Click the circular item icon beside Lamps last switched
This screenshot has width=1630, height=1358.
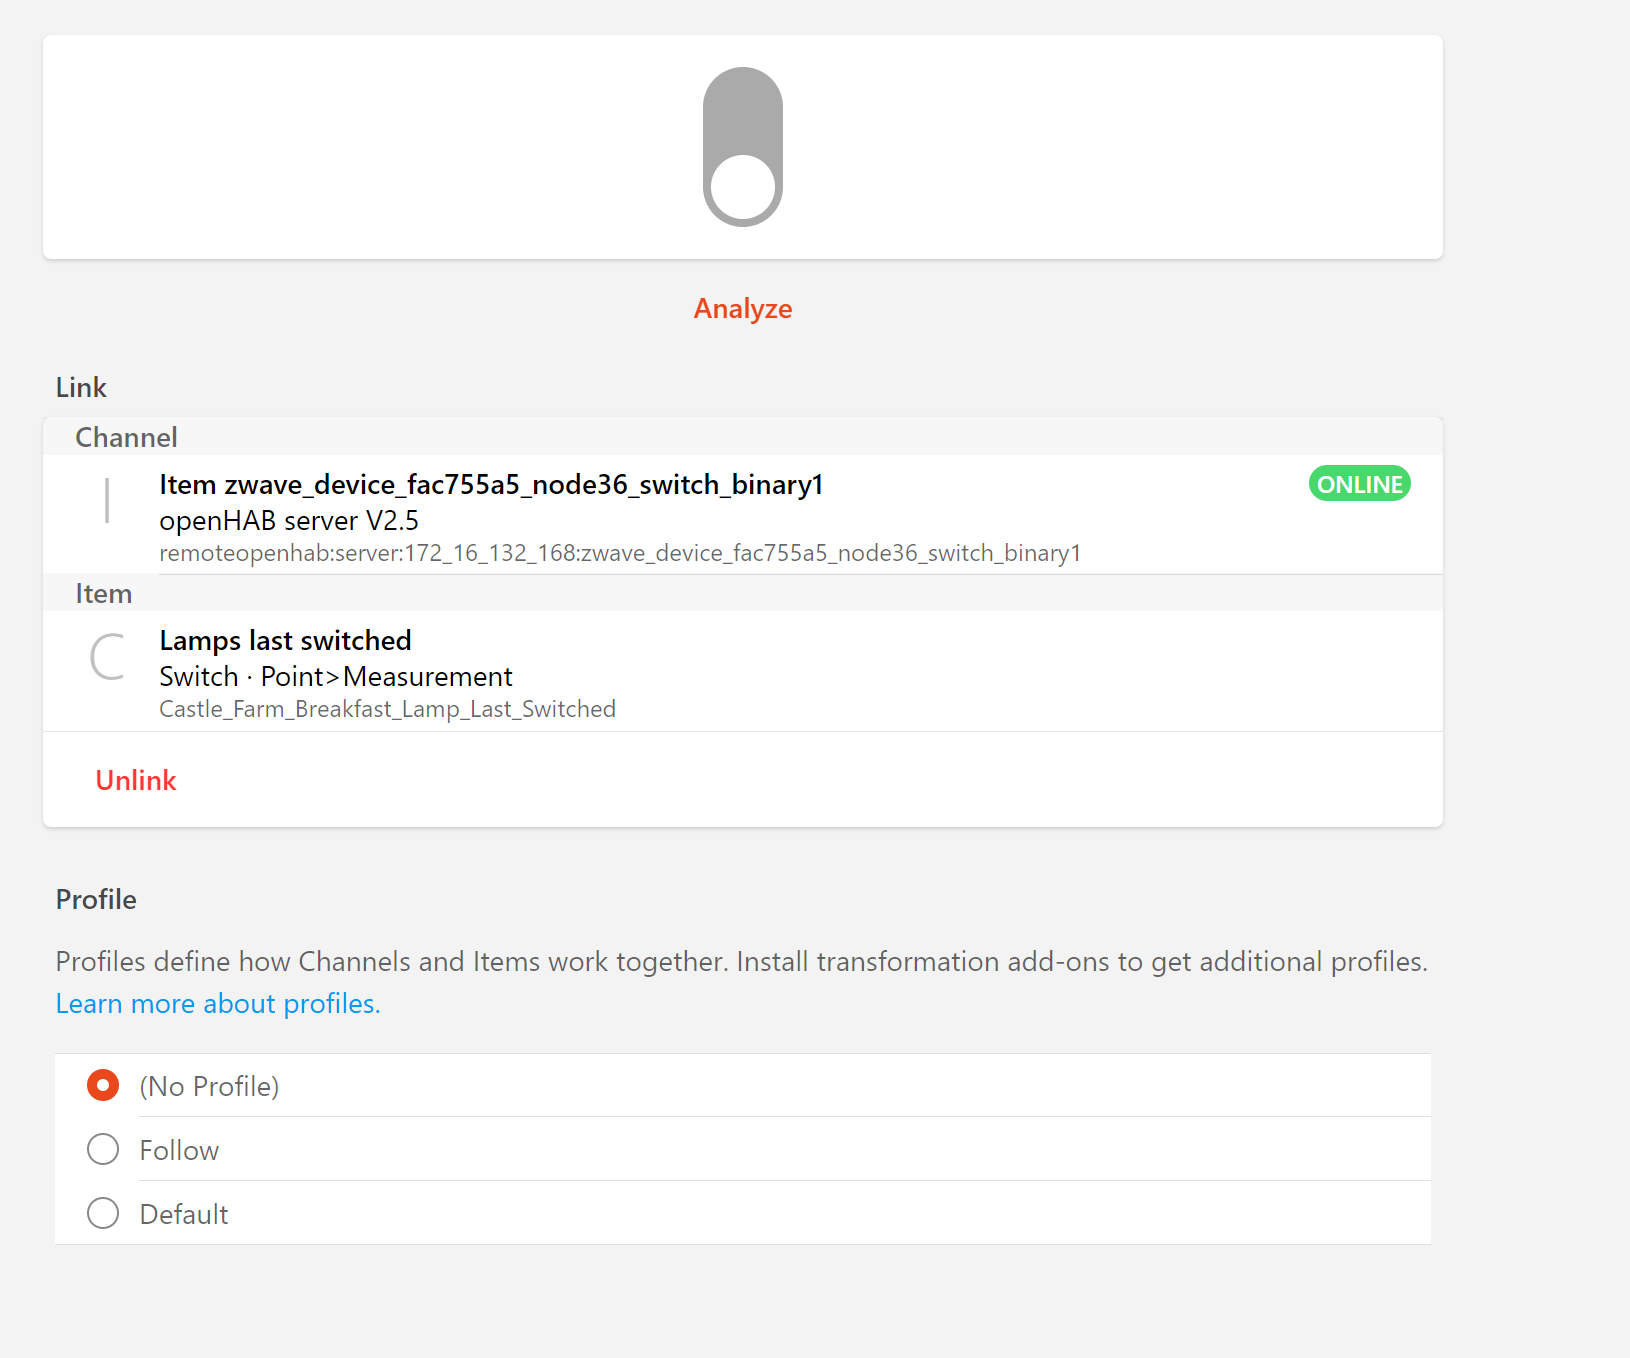(x=107, y=657)
